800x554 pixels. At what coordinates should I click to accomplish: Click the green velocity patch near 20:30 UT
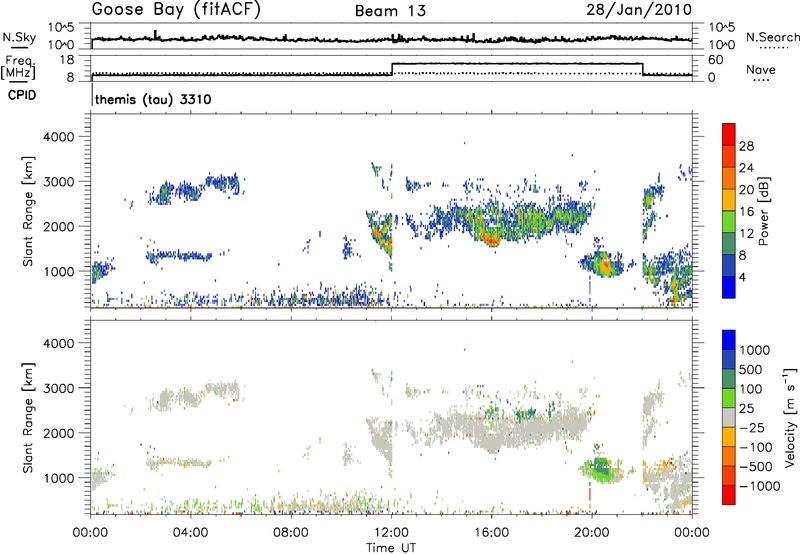pos(603,469)
